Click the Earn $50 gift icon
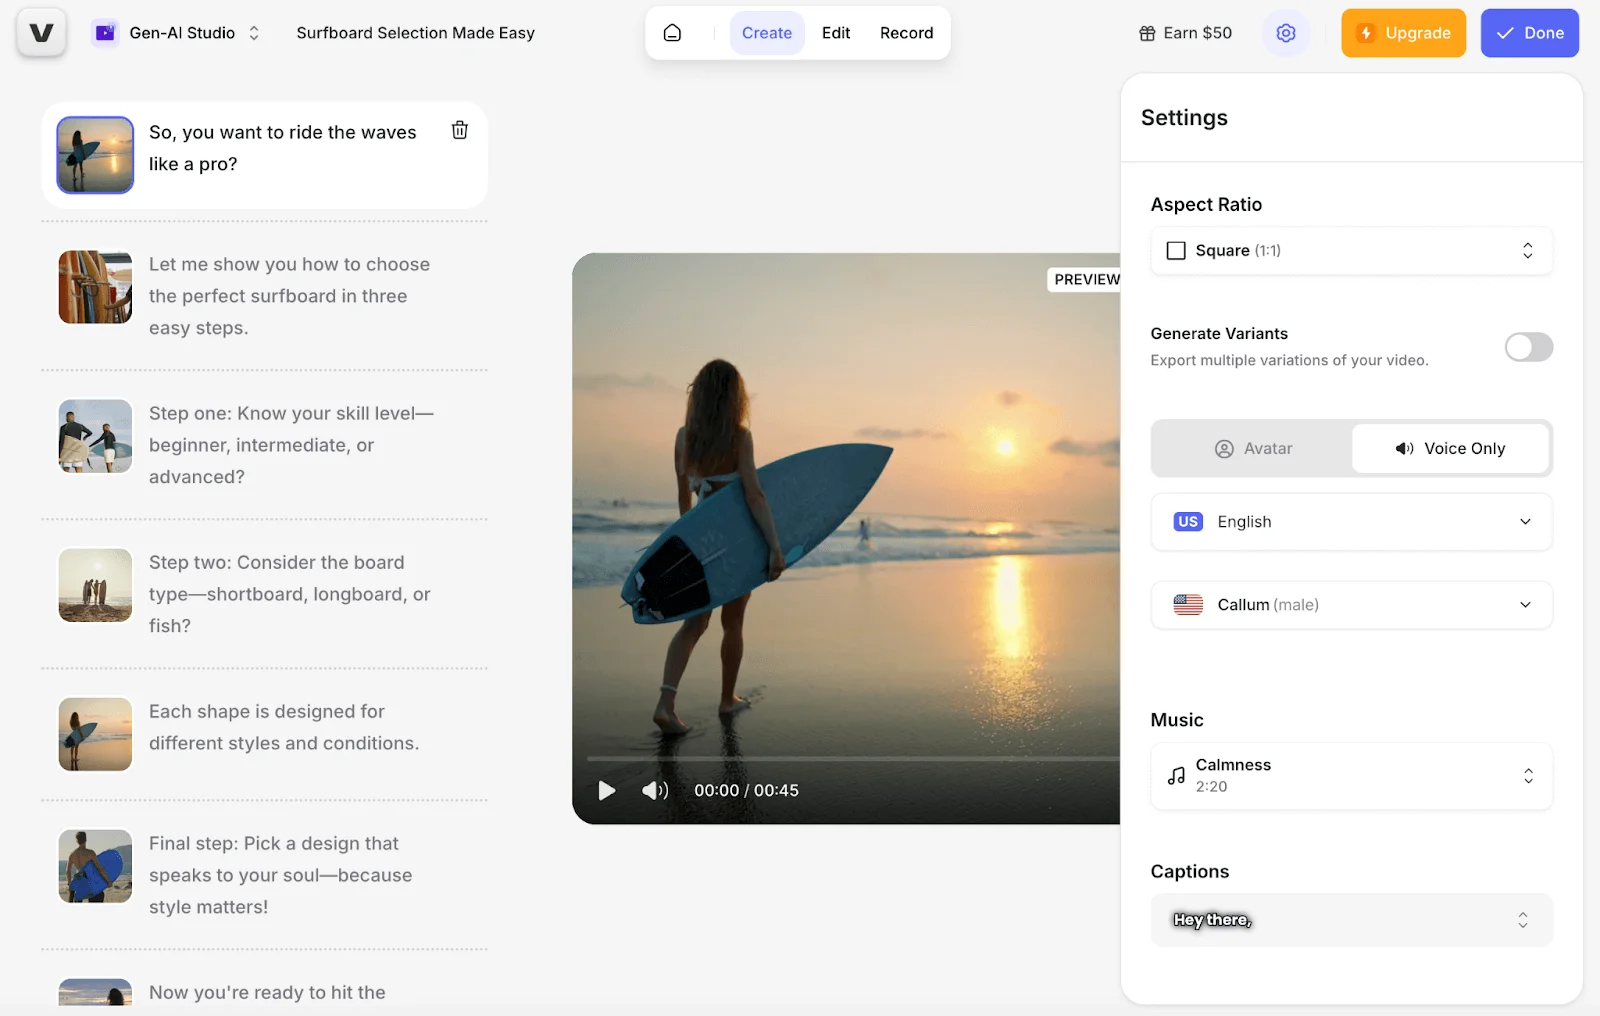This screenshot has width=1600, height=1016. [1147, 33]
